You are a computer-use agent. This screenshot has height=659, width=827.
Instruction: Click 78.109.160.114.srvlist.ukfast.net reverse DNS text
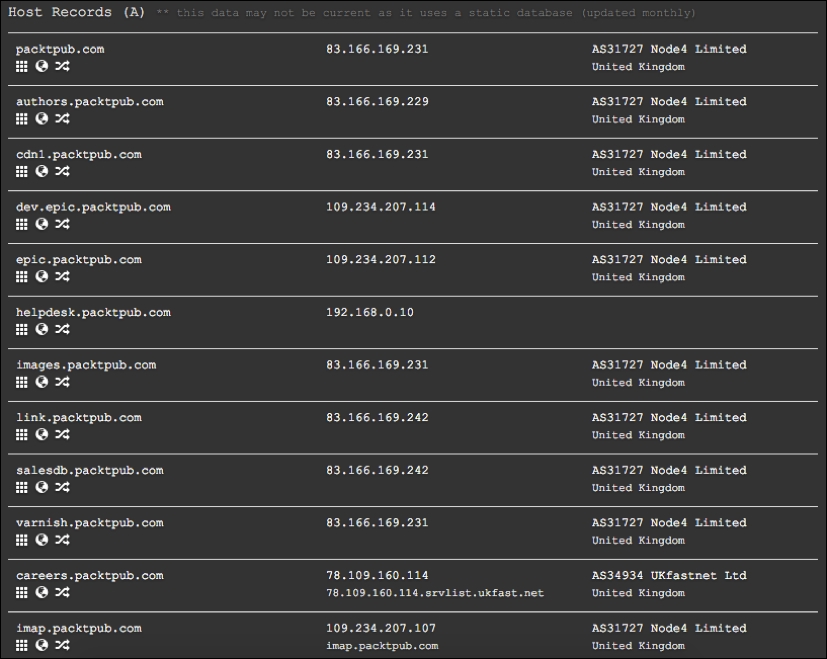435,593
